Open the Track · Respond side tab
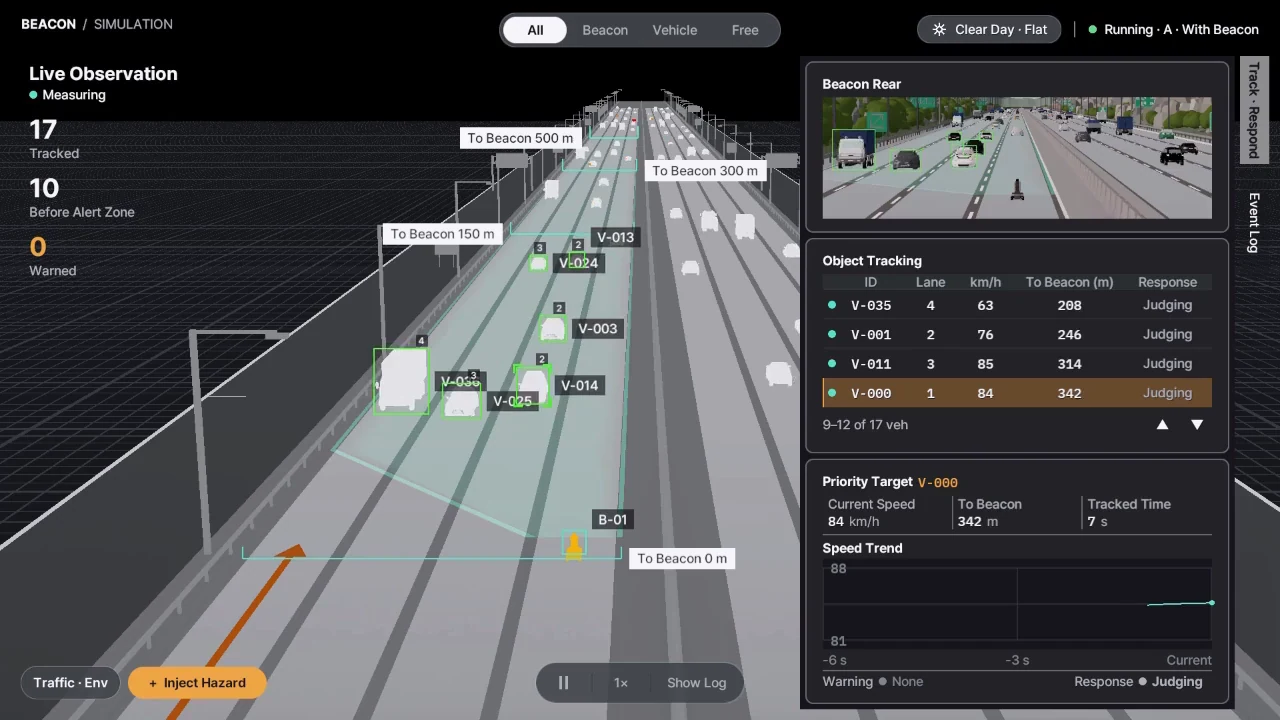This screenshot has height=720, width=1280. click(x=1254, y=111)
